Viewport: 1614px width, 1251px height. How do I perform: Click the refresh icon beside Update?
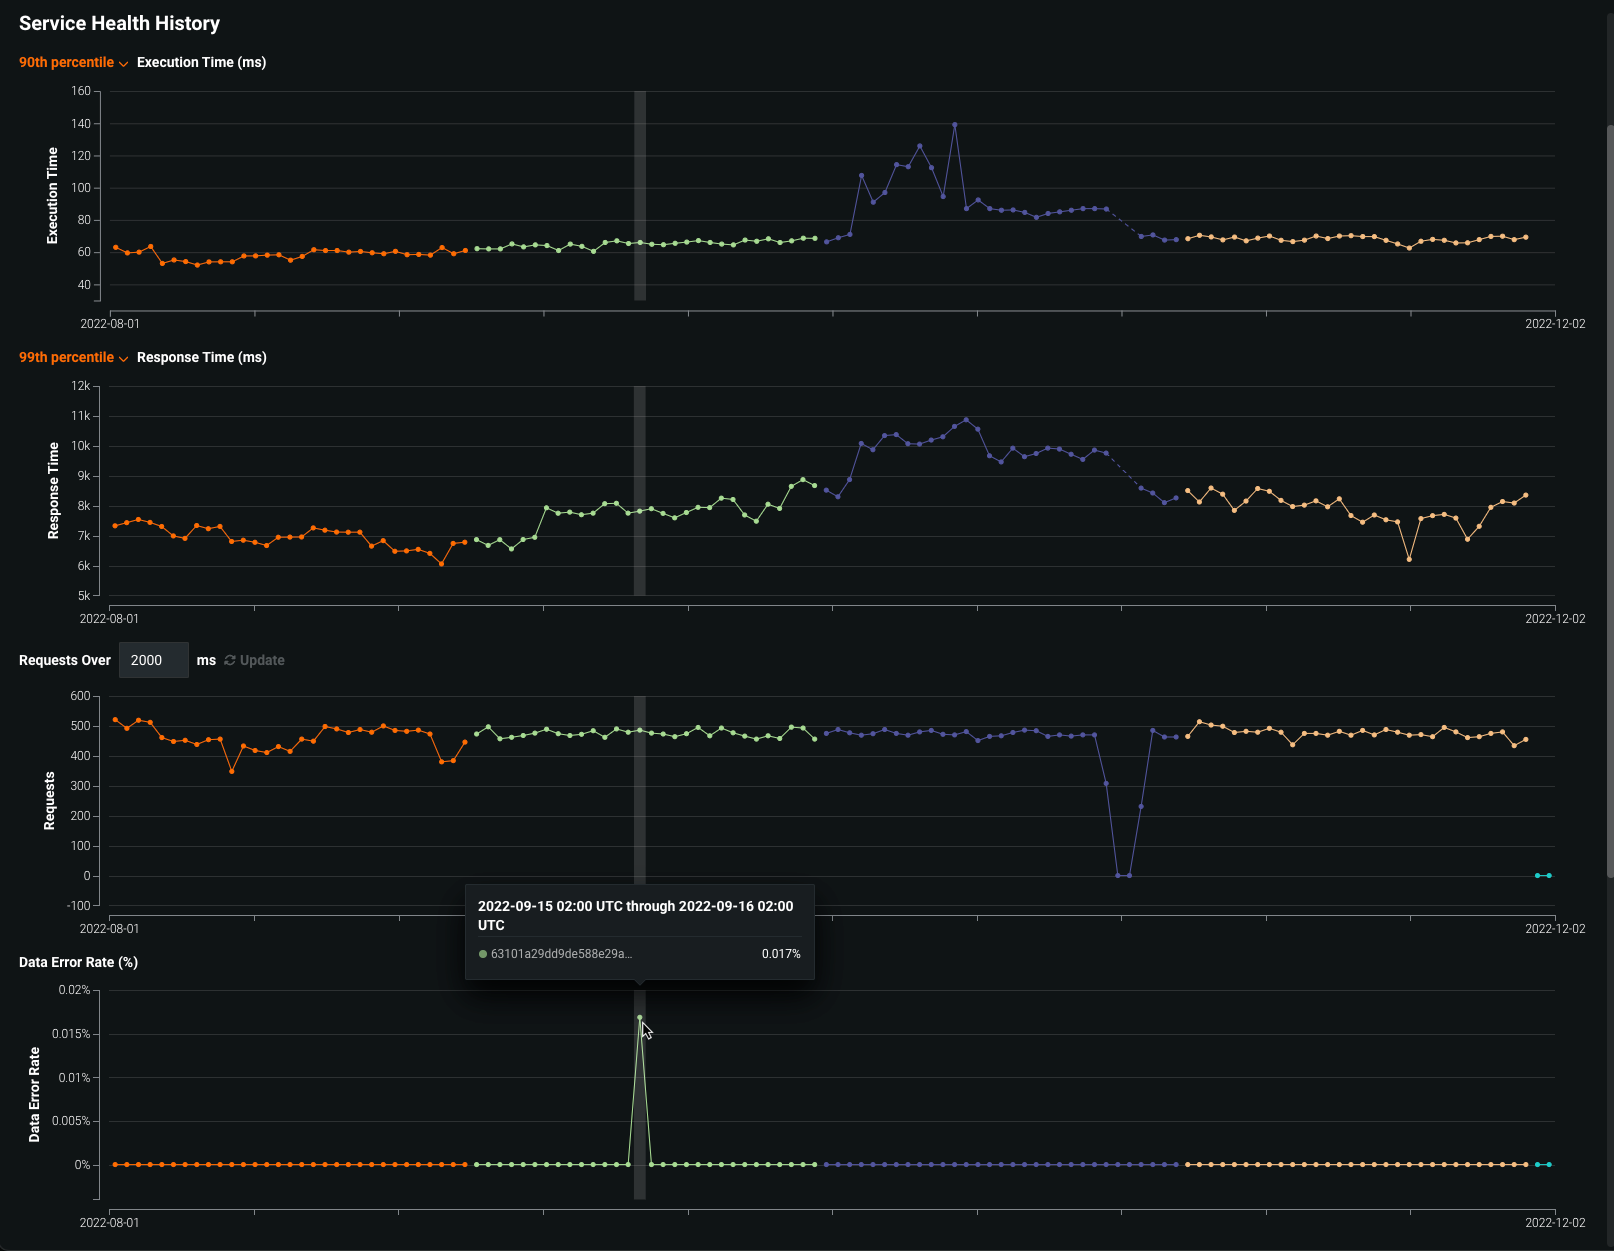point(230,660)
